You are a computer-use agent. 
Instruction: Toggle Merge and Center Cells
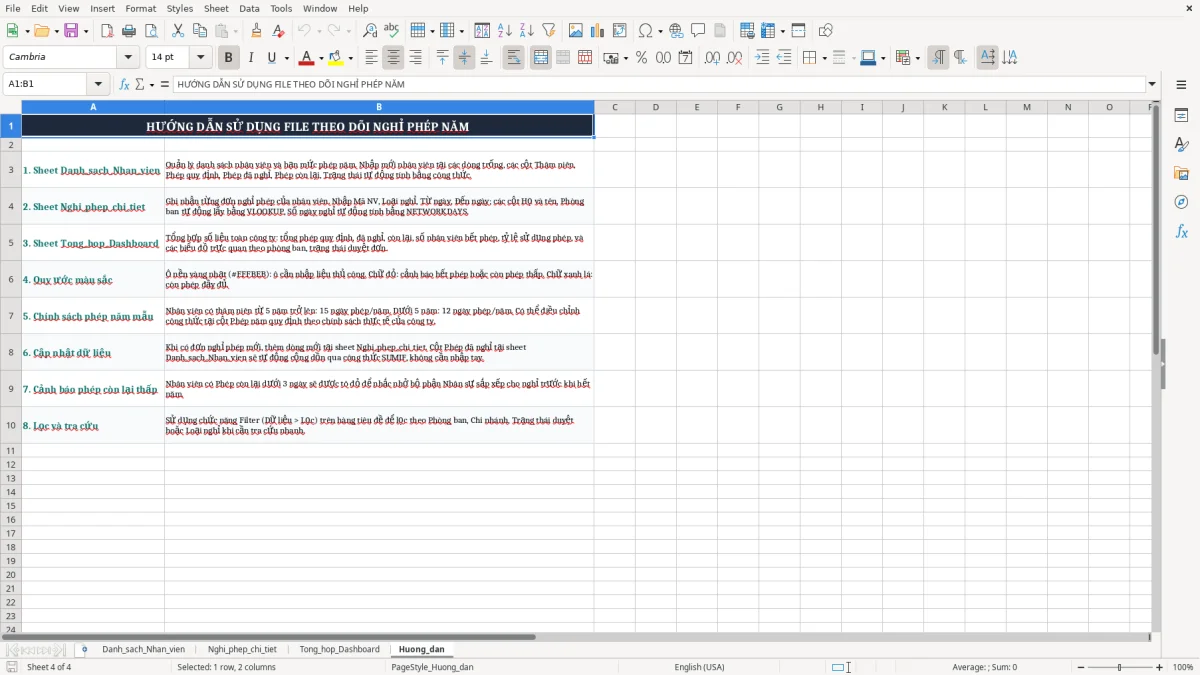[x=540, y=58]
